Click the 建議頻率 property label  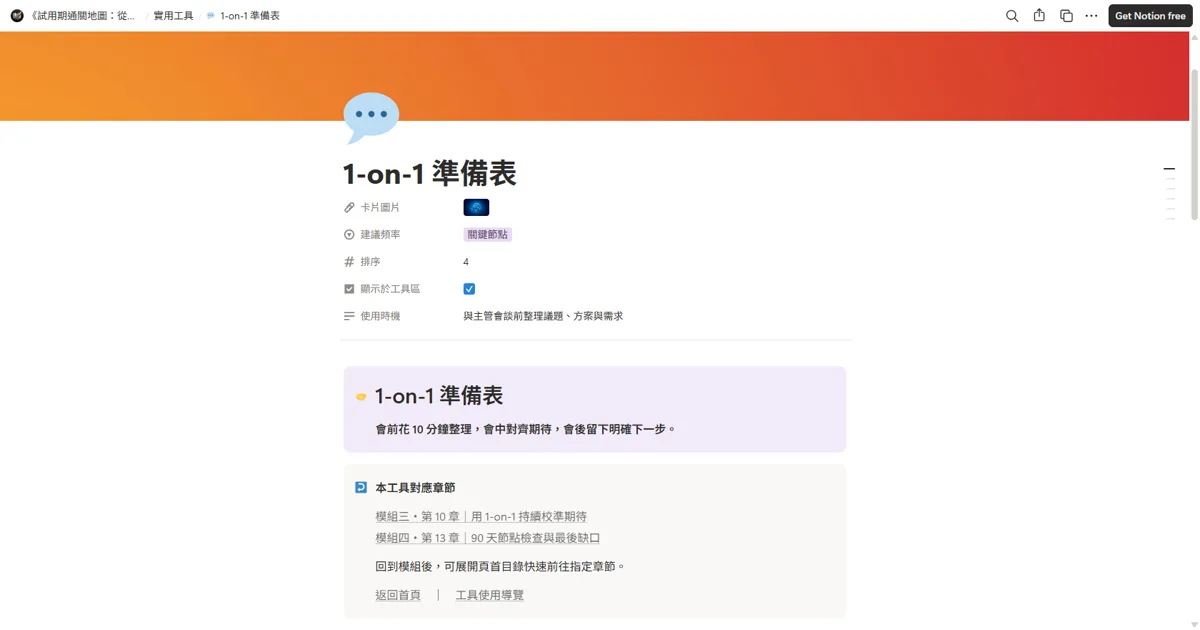380,234
